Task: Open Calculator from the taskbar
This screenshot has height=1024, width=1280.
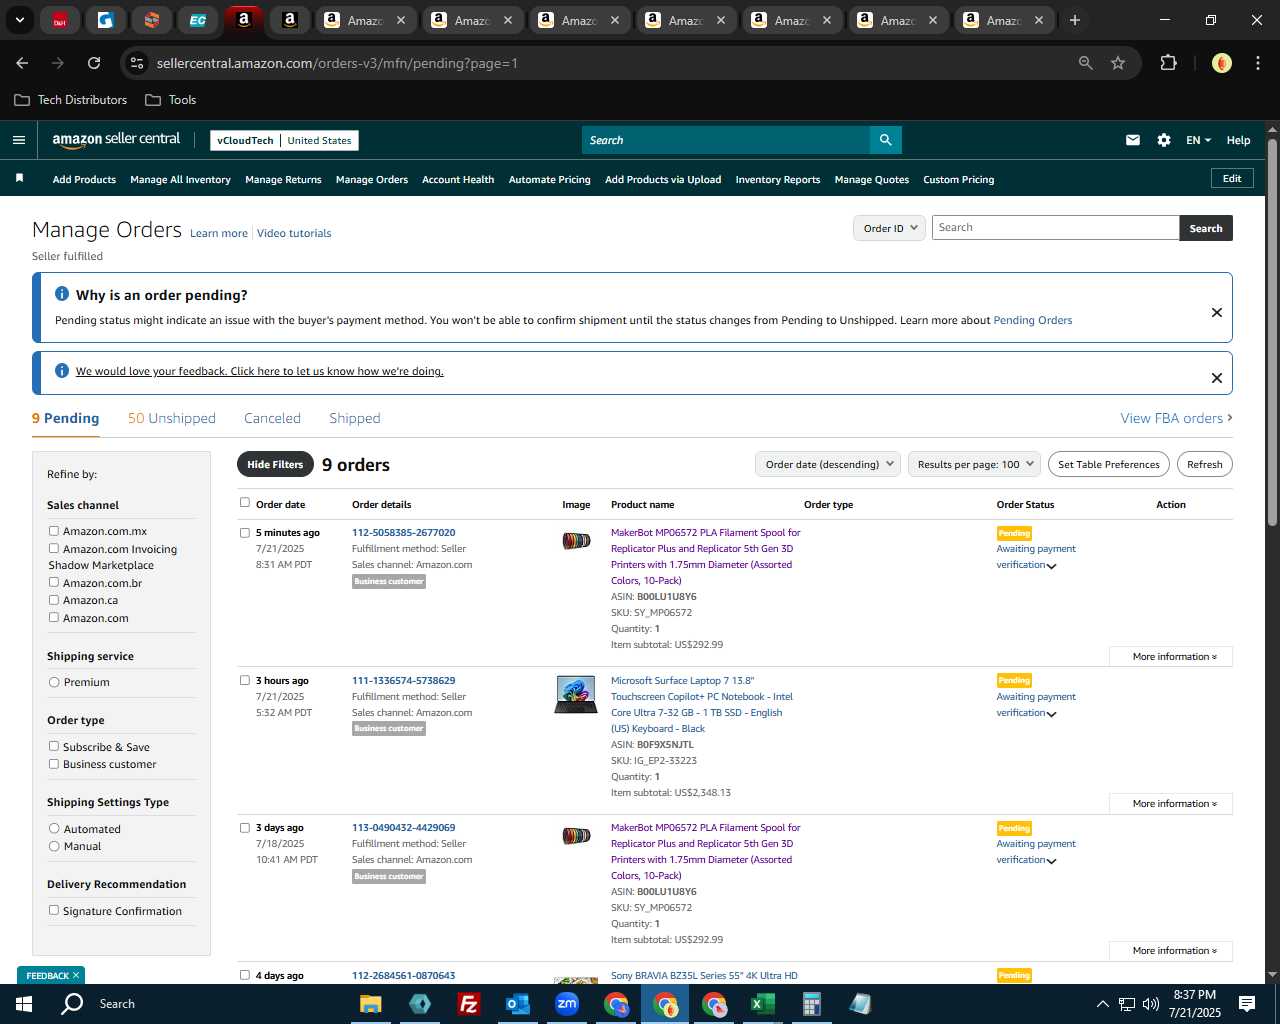Action: pyautogui.click(x=811, y=1004)
